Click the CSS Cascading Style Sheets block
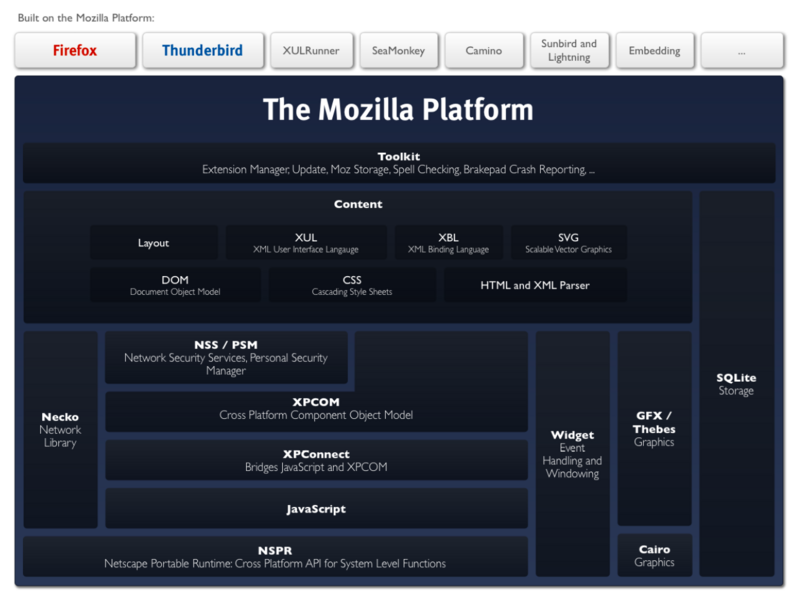Image resolution: width=800 pixels, height=600 pixels. click(x=352, y=285)
